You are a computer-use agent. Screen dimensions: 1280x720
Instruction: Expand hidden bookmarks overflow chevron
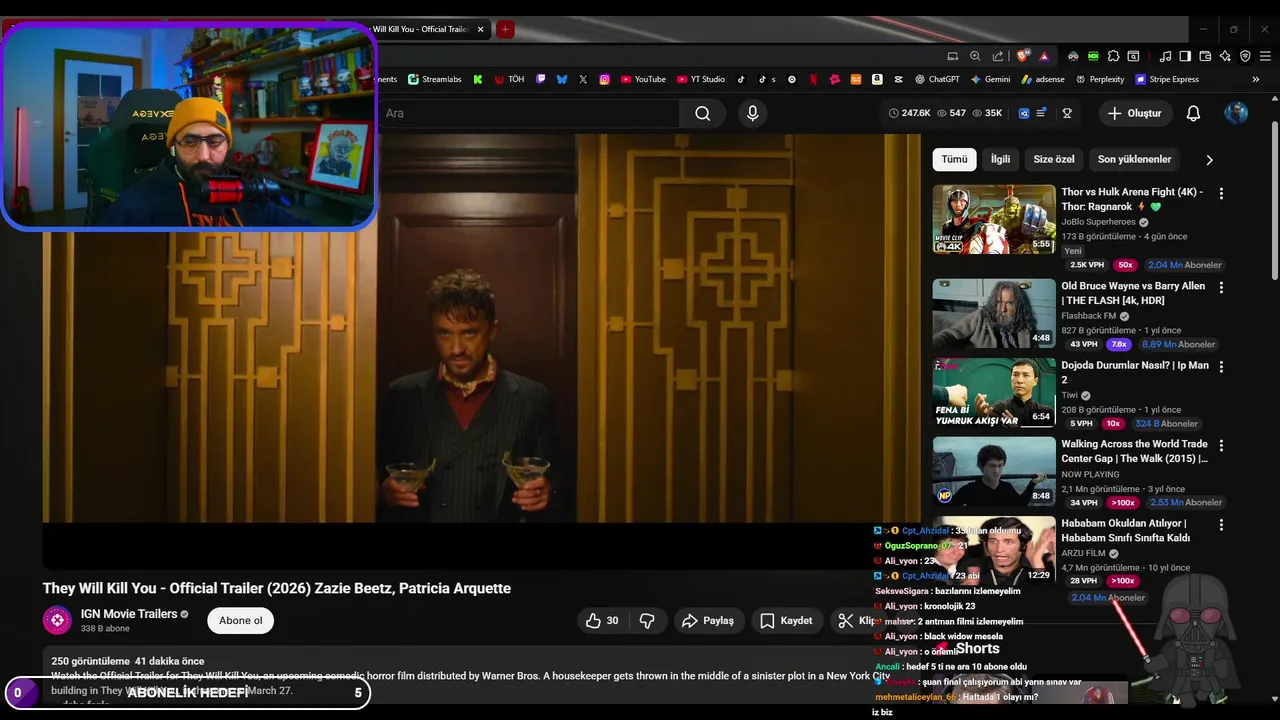(x=1256, y=79)
